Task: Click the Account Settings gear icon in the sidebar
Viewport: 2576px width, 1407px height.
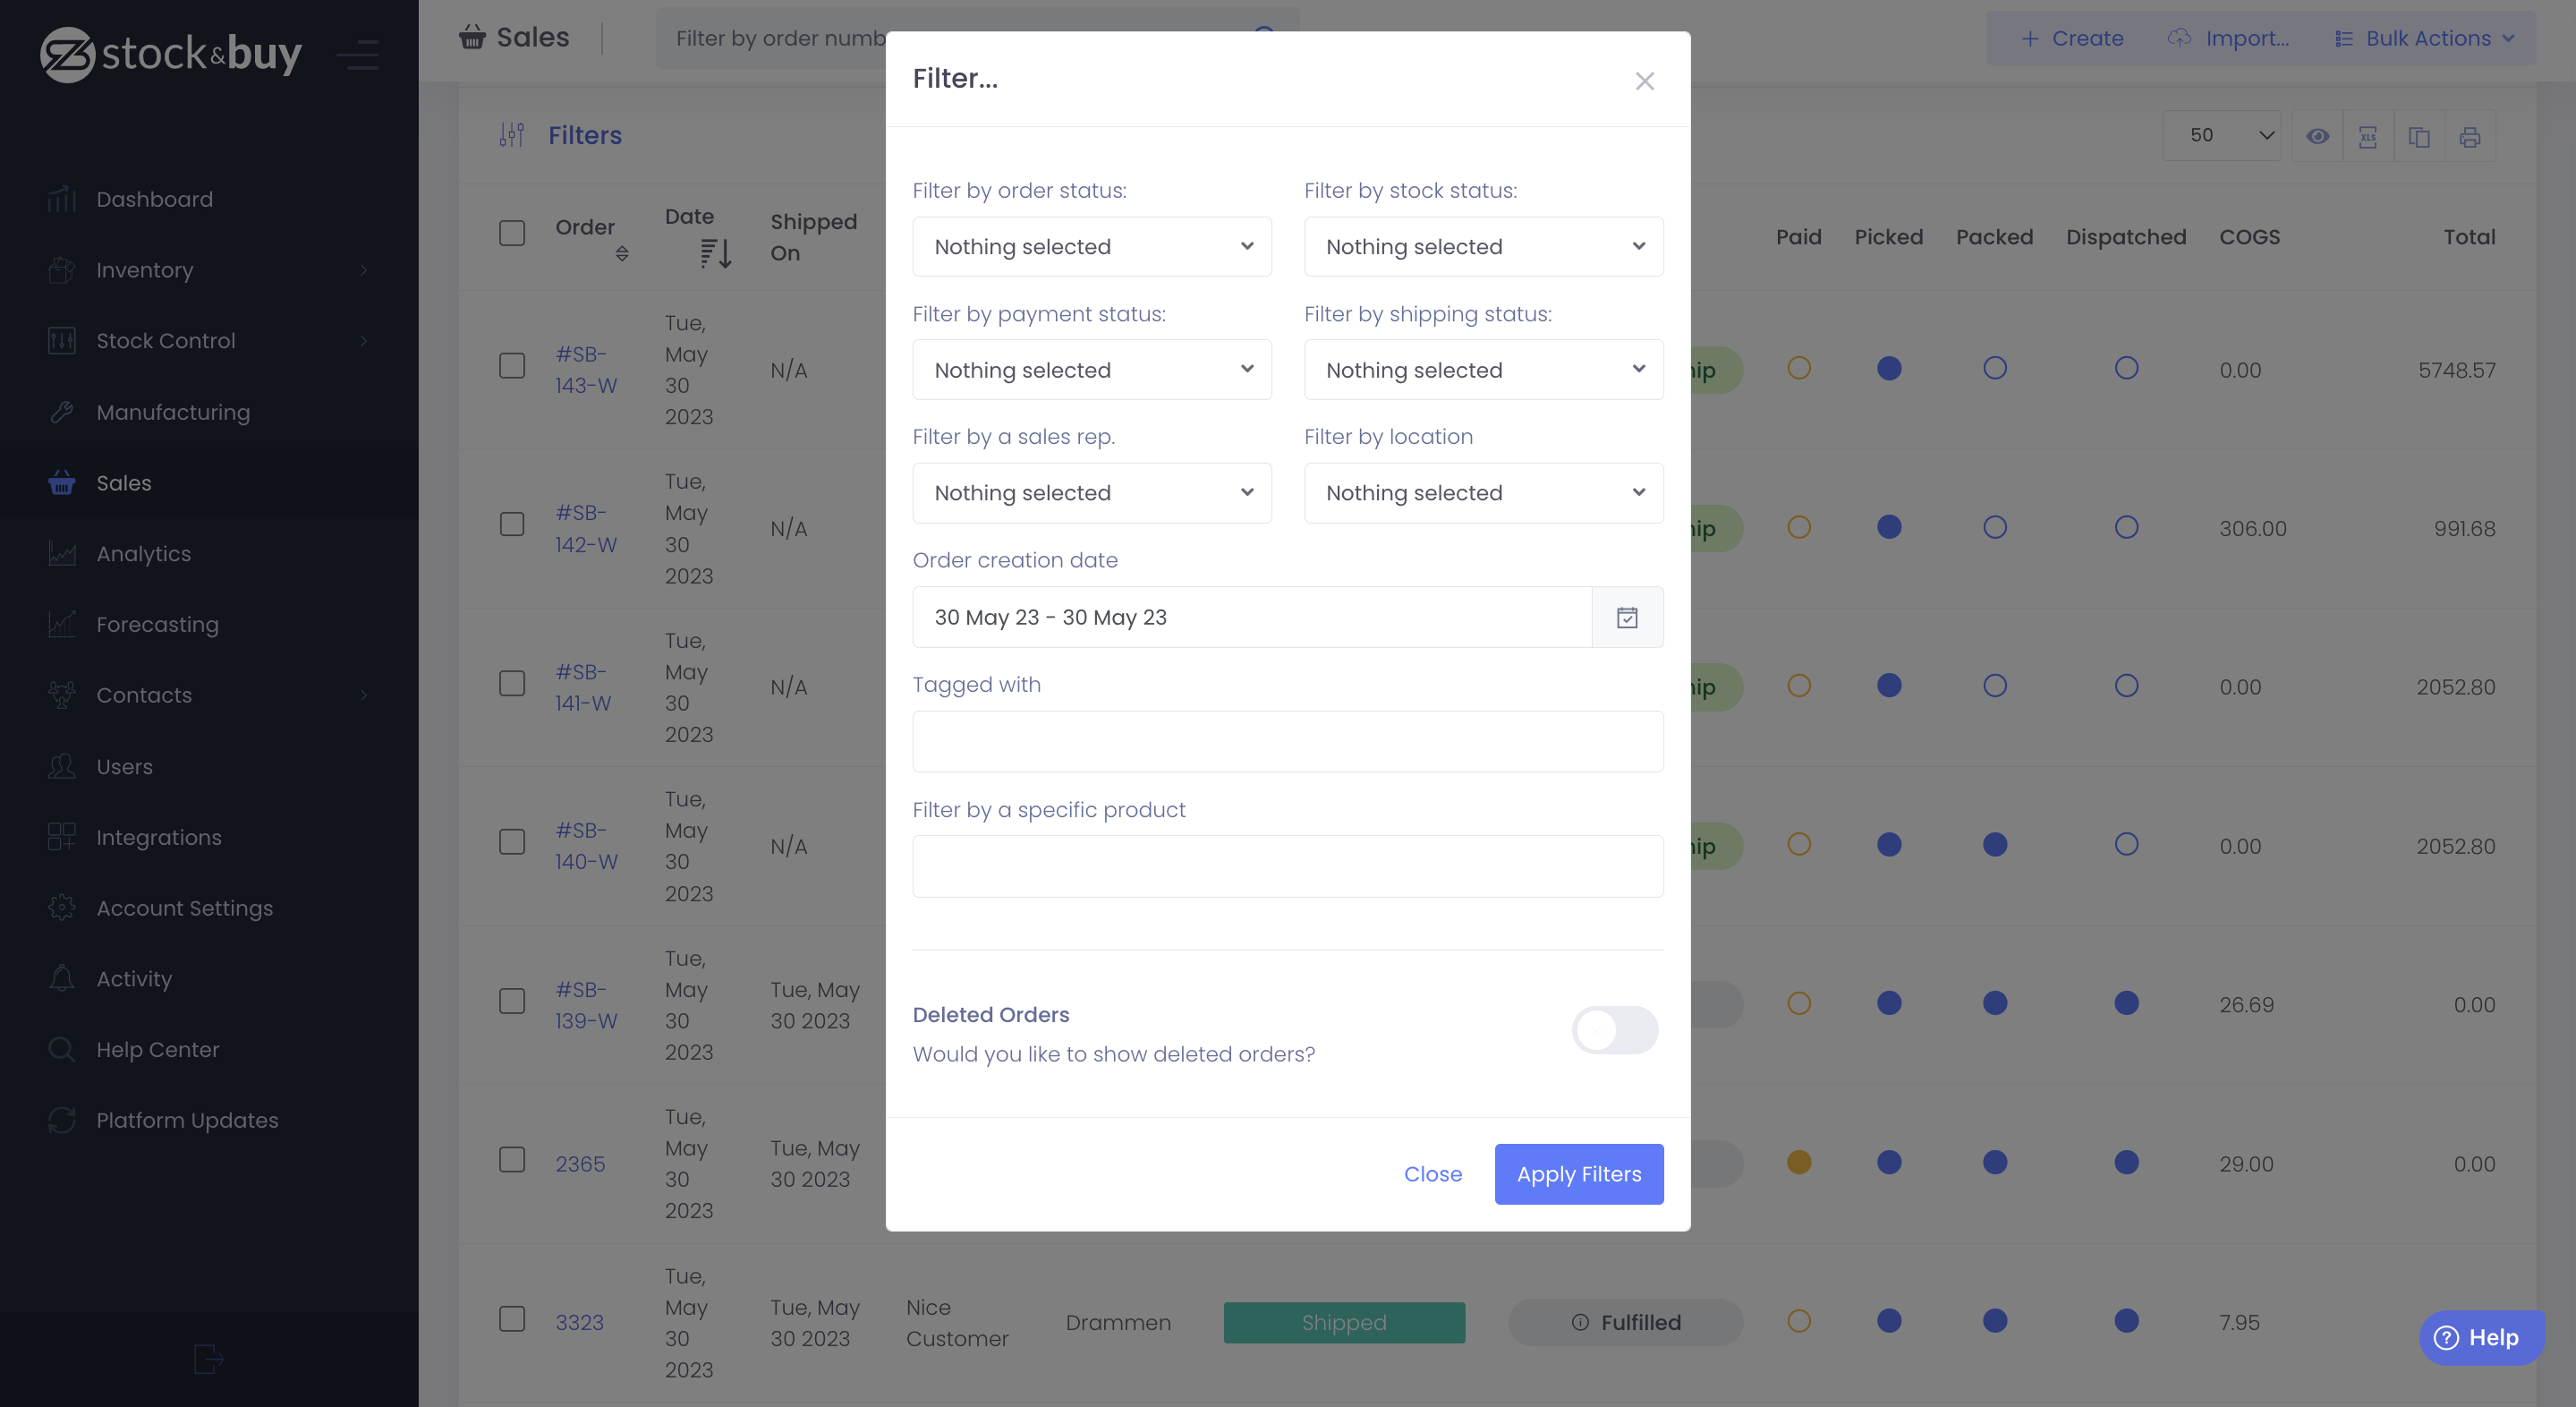Action: pyautogui.click(x=62, y=908)
